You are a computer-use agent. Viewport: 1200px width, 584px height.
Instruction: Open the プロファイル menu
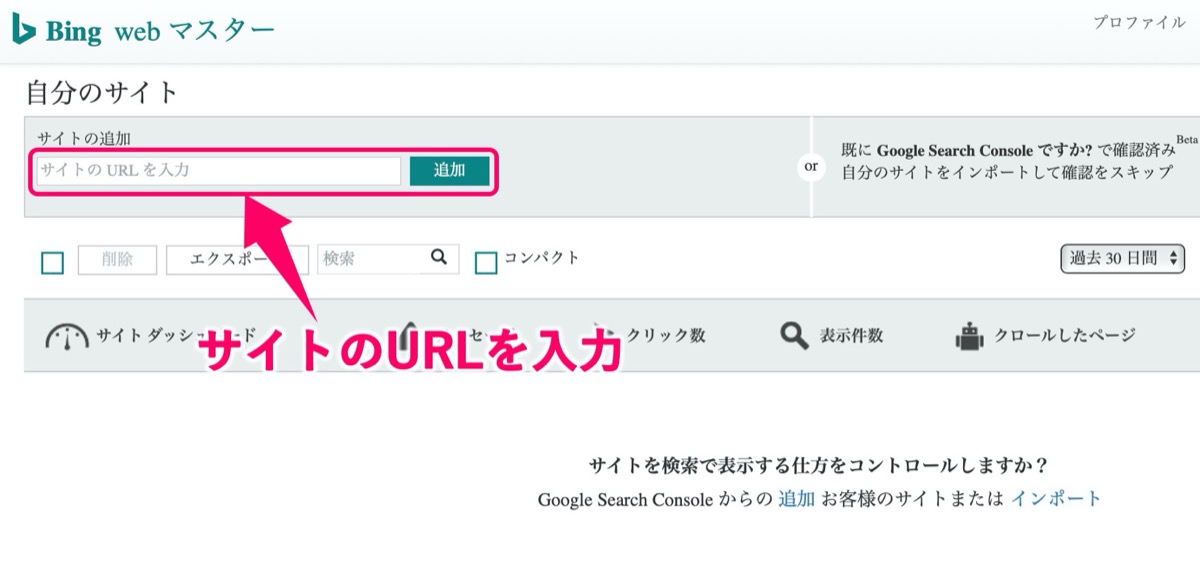pyautogui.click(x=1139, y=22)
